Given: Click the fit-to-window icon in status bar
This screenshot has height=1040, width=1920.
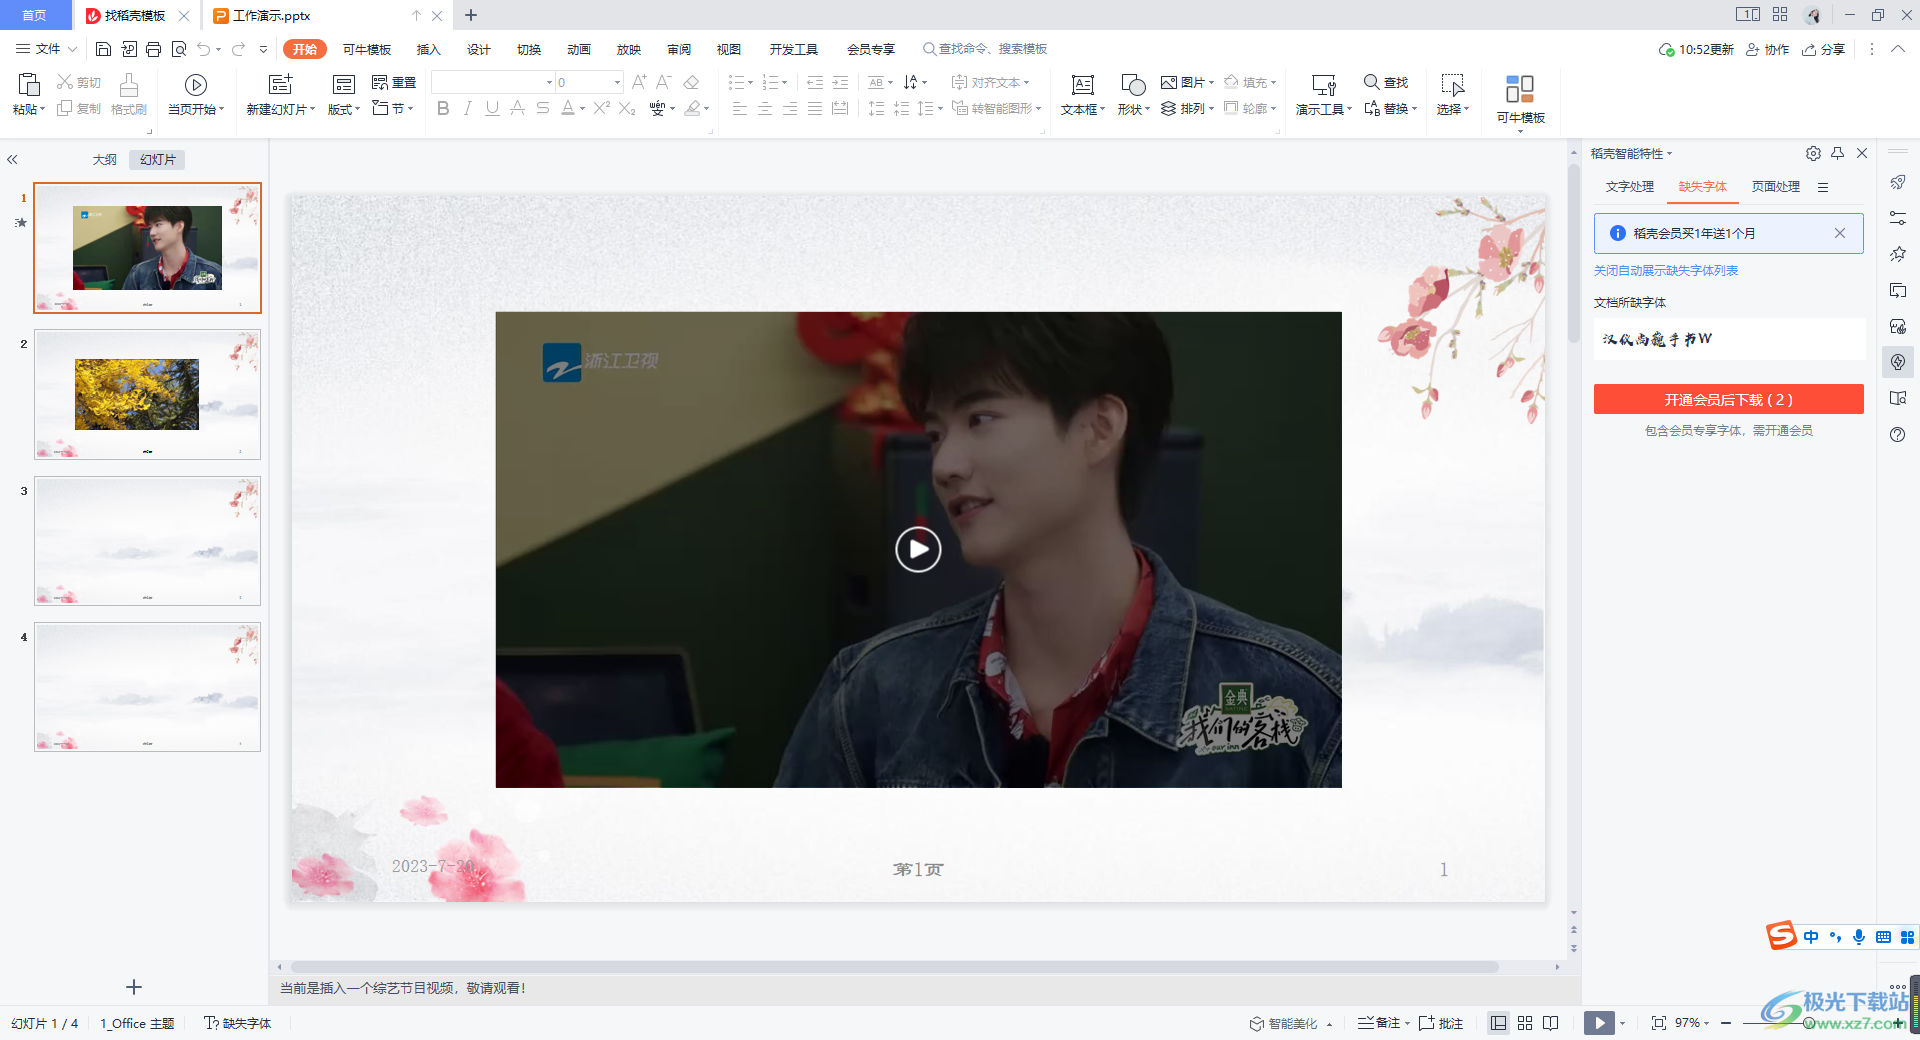Looking at the screenshot, I should [x=1659, y=1023].
